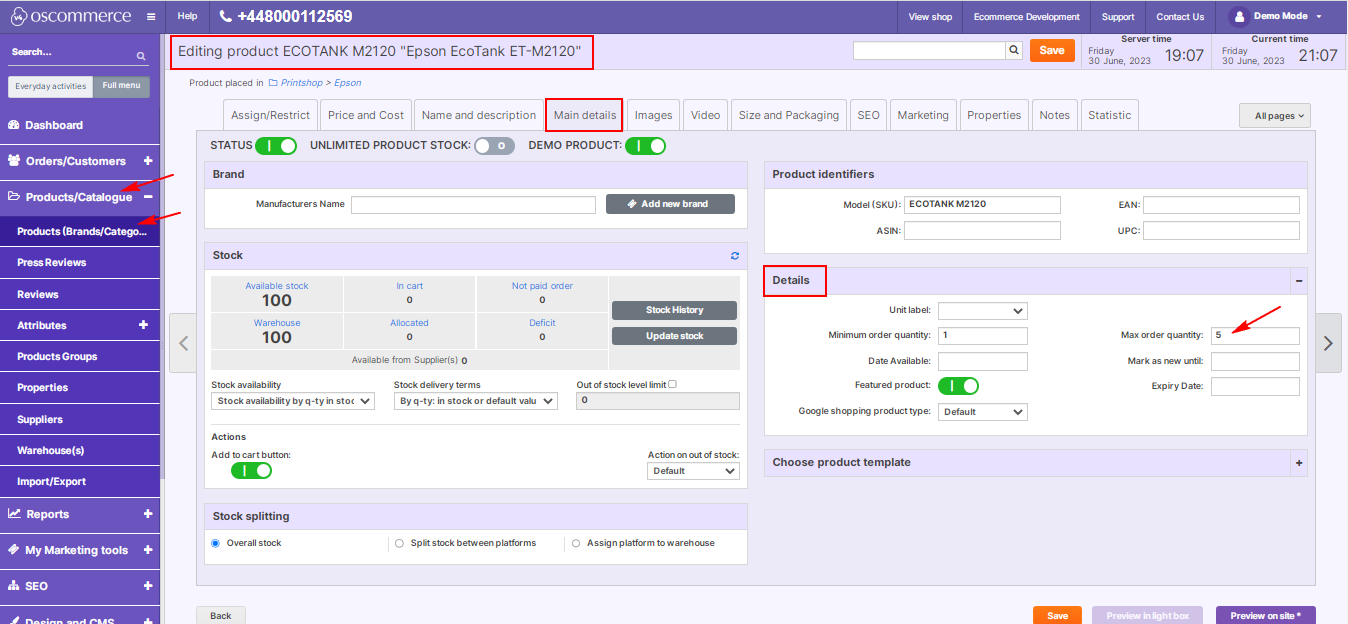
Task: Click the Demo Mode user avatar icon
Action: coord(1239,17)
